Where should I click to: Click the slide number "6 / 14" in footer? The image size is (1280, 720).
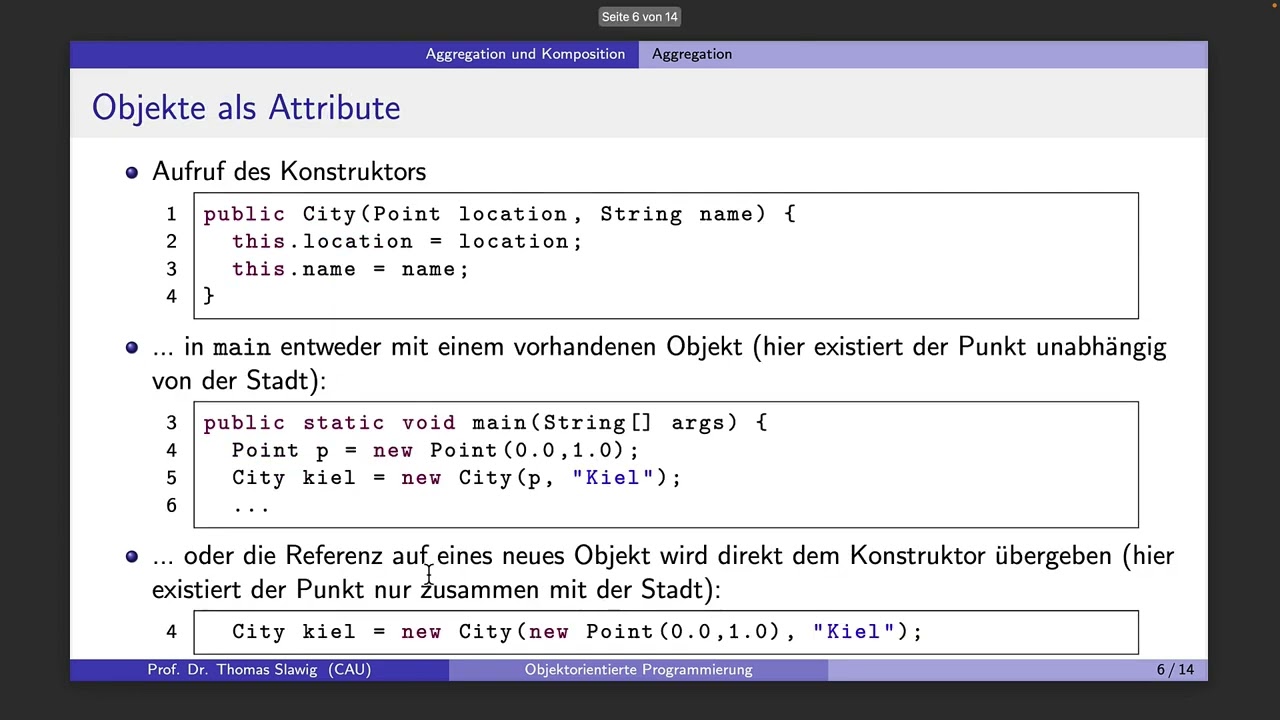point(1175,670)
